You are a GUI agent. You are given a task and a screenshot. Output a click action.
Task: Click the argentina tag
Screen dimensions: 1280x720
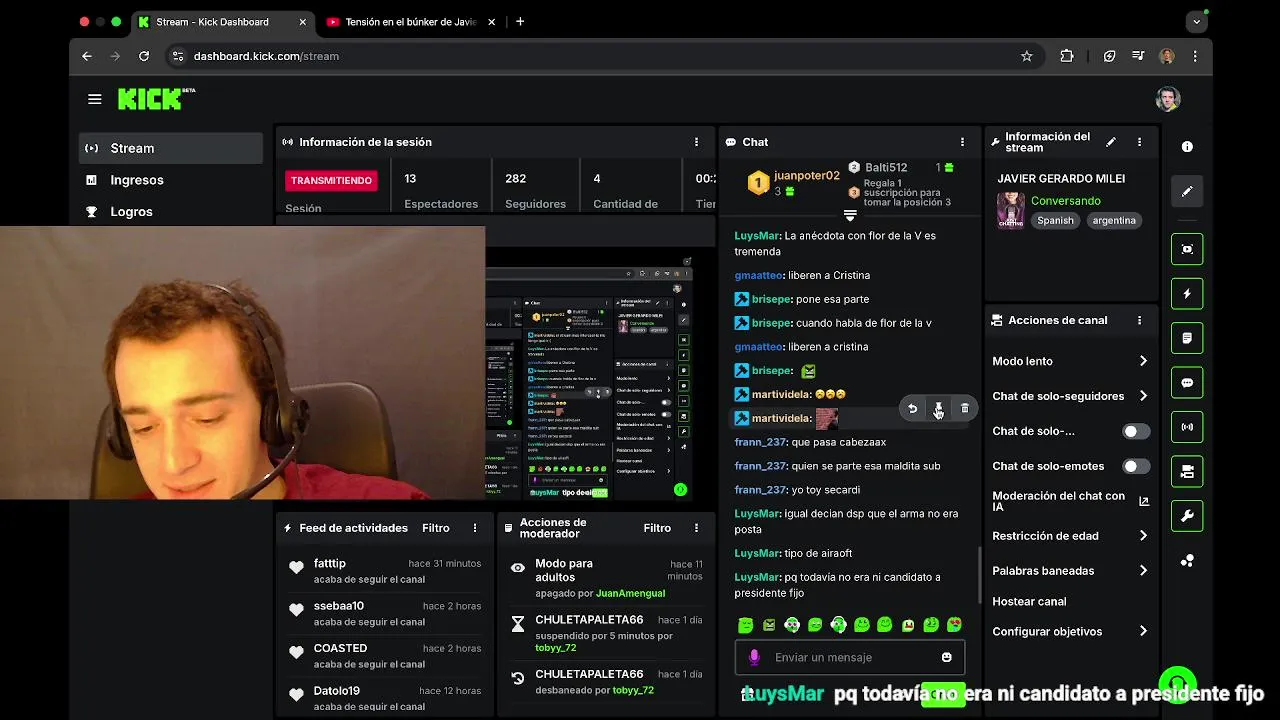(x=1114, y=221)
